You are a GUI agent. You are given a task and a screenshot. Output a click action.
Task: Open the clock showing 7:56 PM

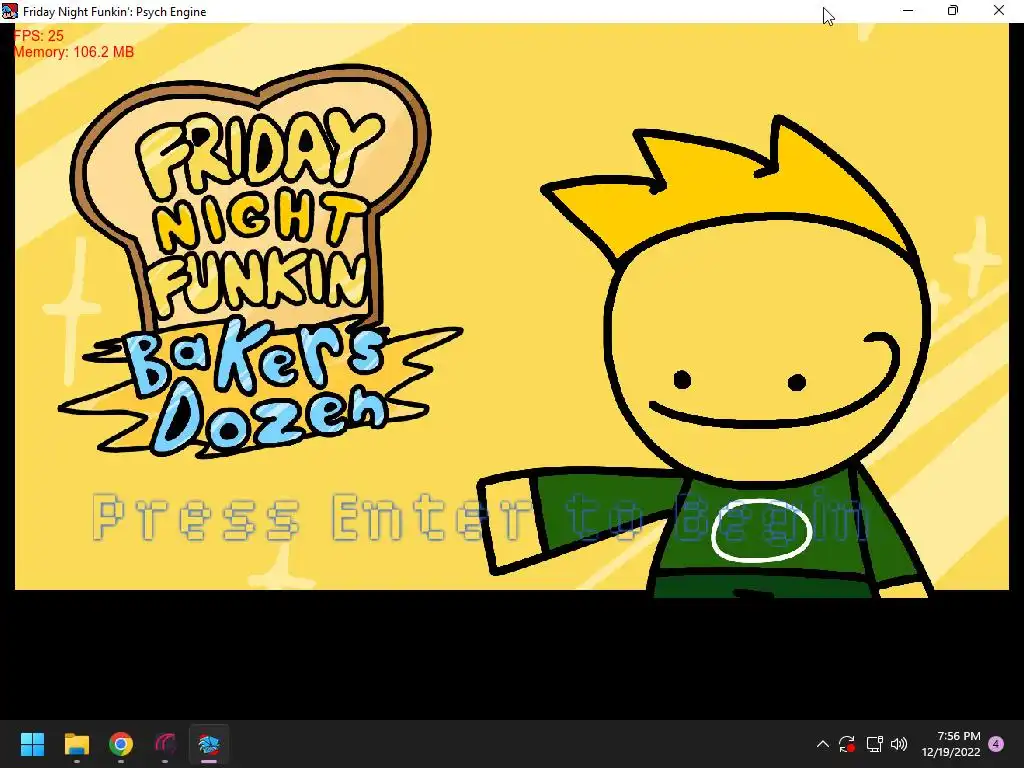click(x=959, y=736)
